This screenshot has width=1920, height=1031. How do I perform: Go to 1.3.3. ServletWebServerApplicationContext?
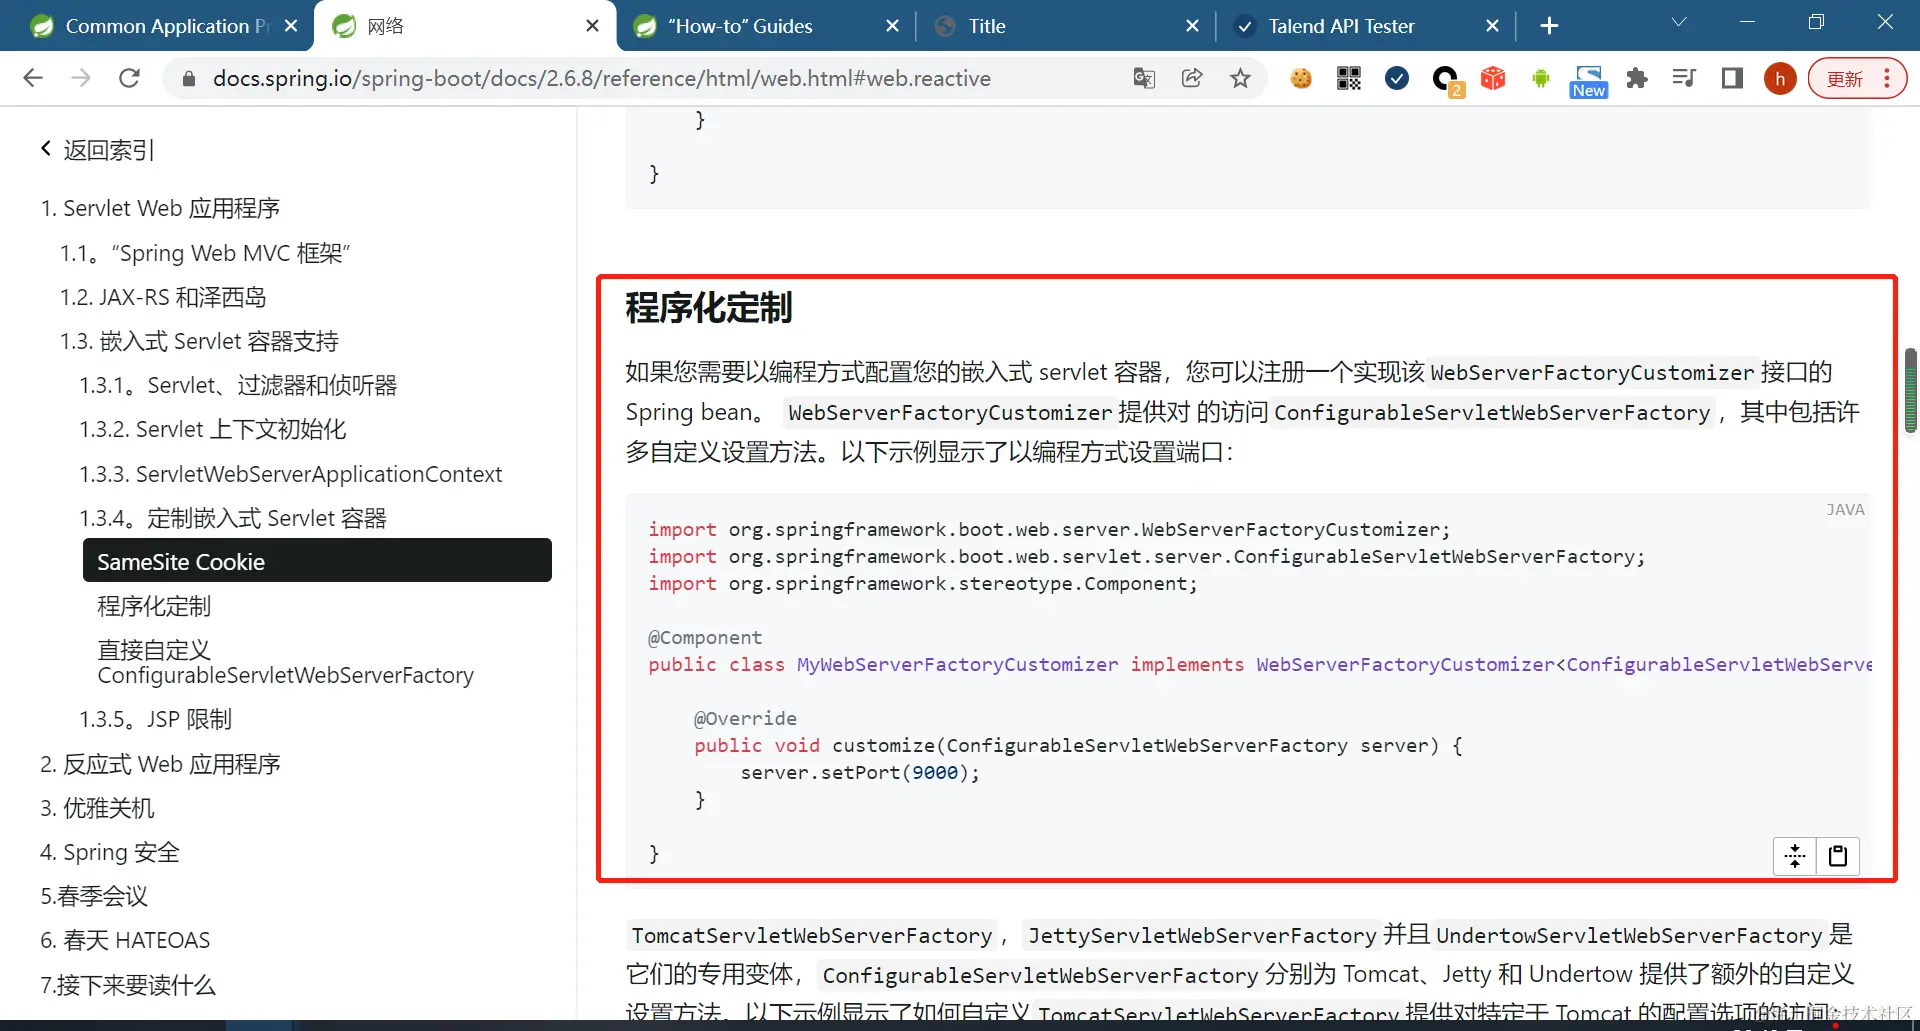pos(291,474)
